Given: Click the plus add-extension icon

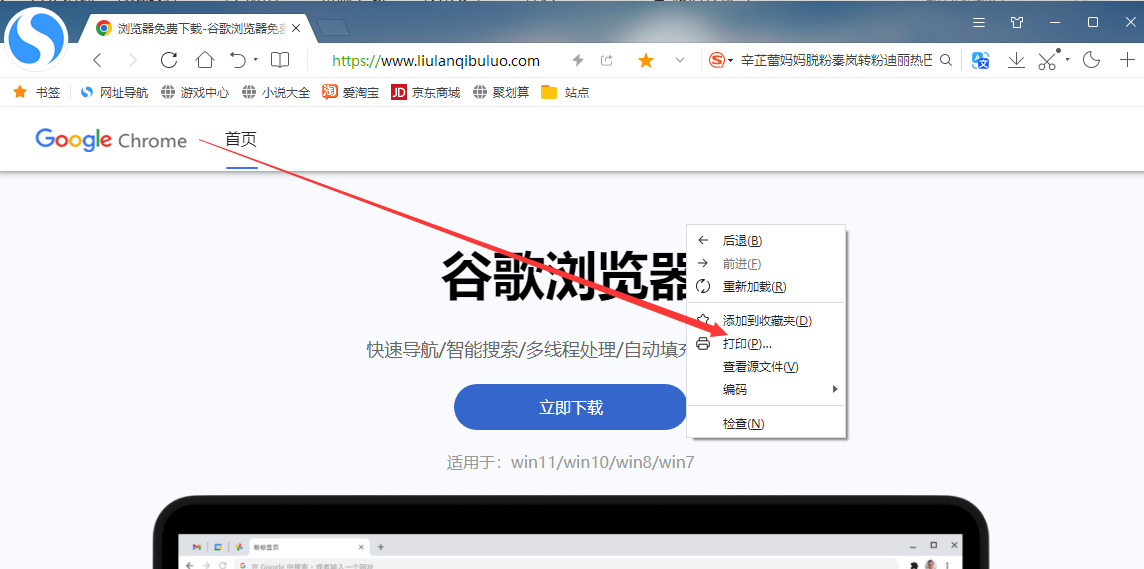Looking at the screenshot, I should (x=1127, y=61).
